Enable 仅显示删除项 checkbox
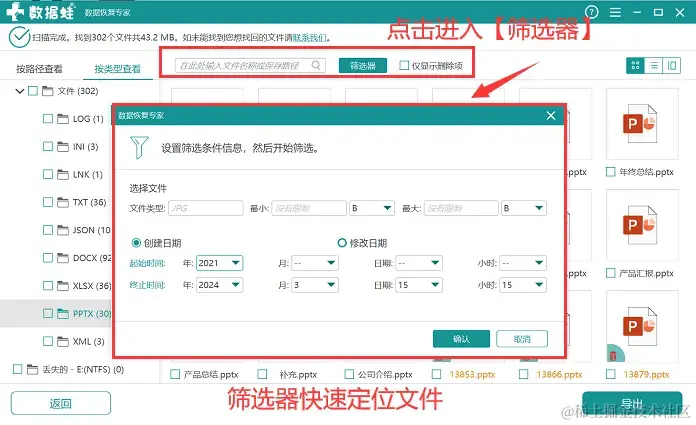 (404, 65)
